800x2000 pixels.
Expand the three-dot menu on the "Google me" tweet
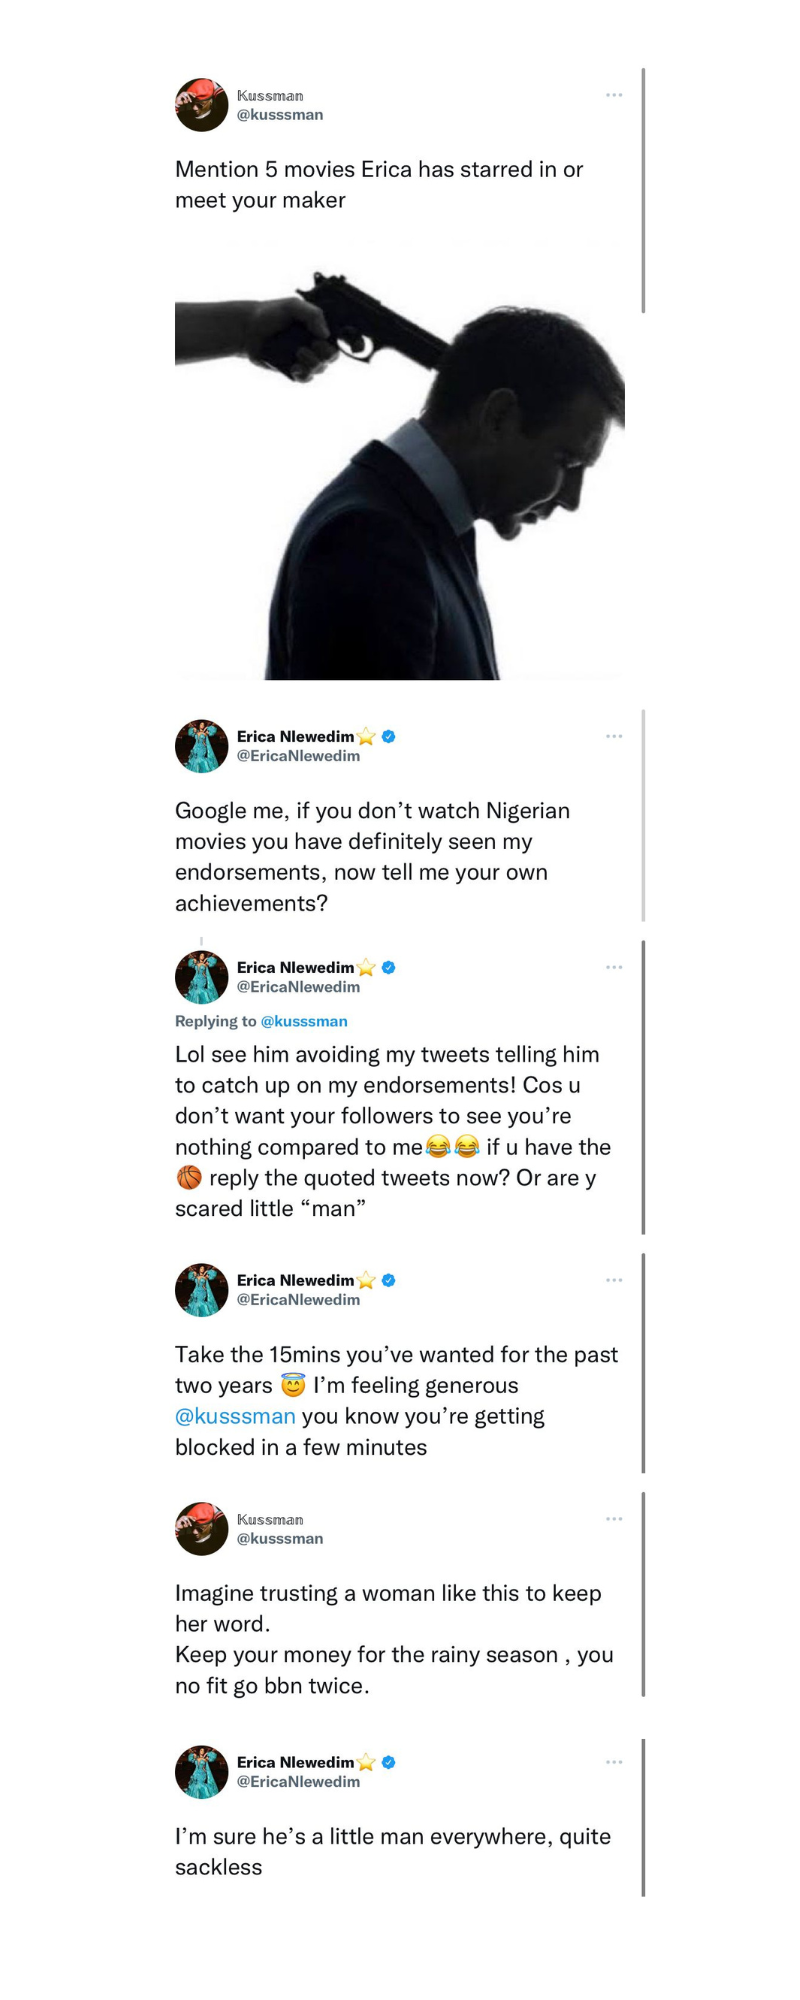point(614,736)
